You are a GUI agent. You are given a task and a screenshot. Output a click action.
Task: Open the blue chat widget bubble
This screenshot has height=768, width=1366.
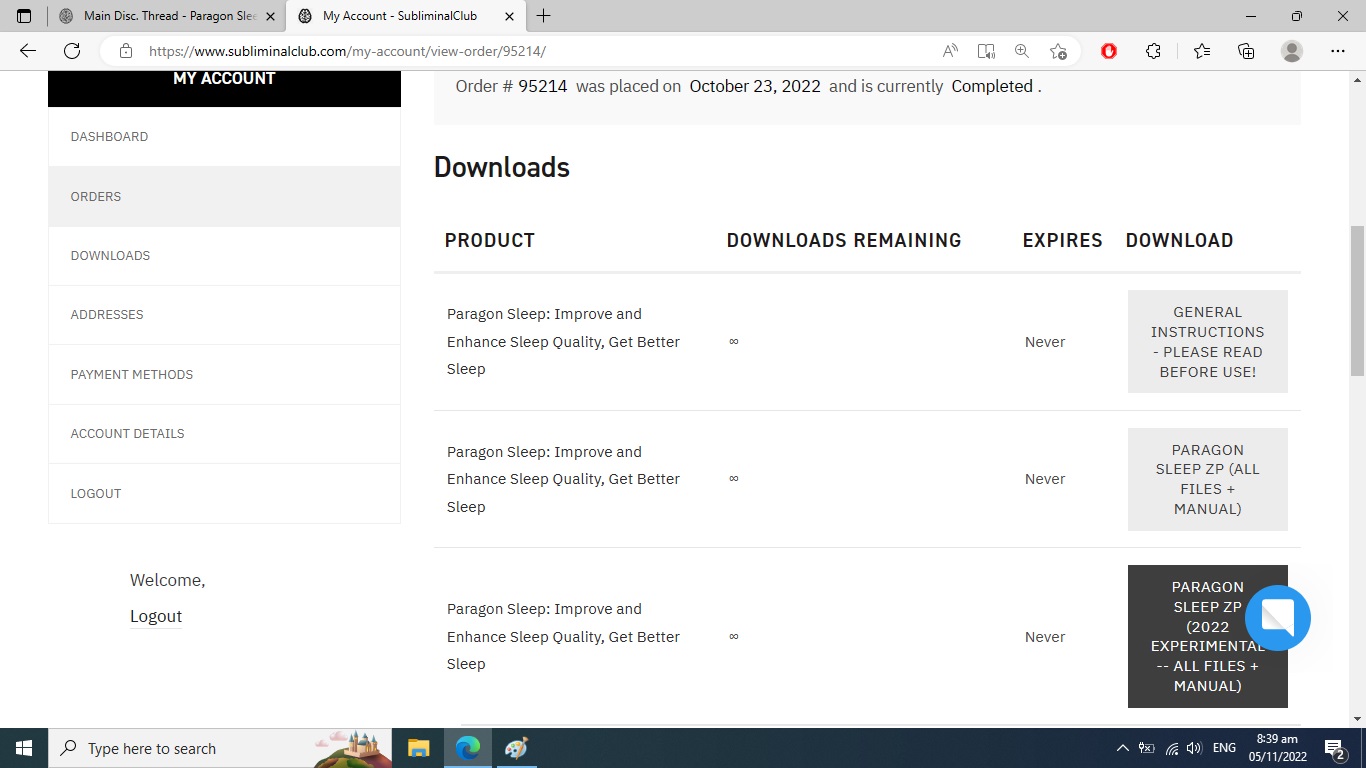(1277, 618)
